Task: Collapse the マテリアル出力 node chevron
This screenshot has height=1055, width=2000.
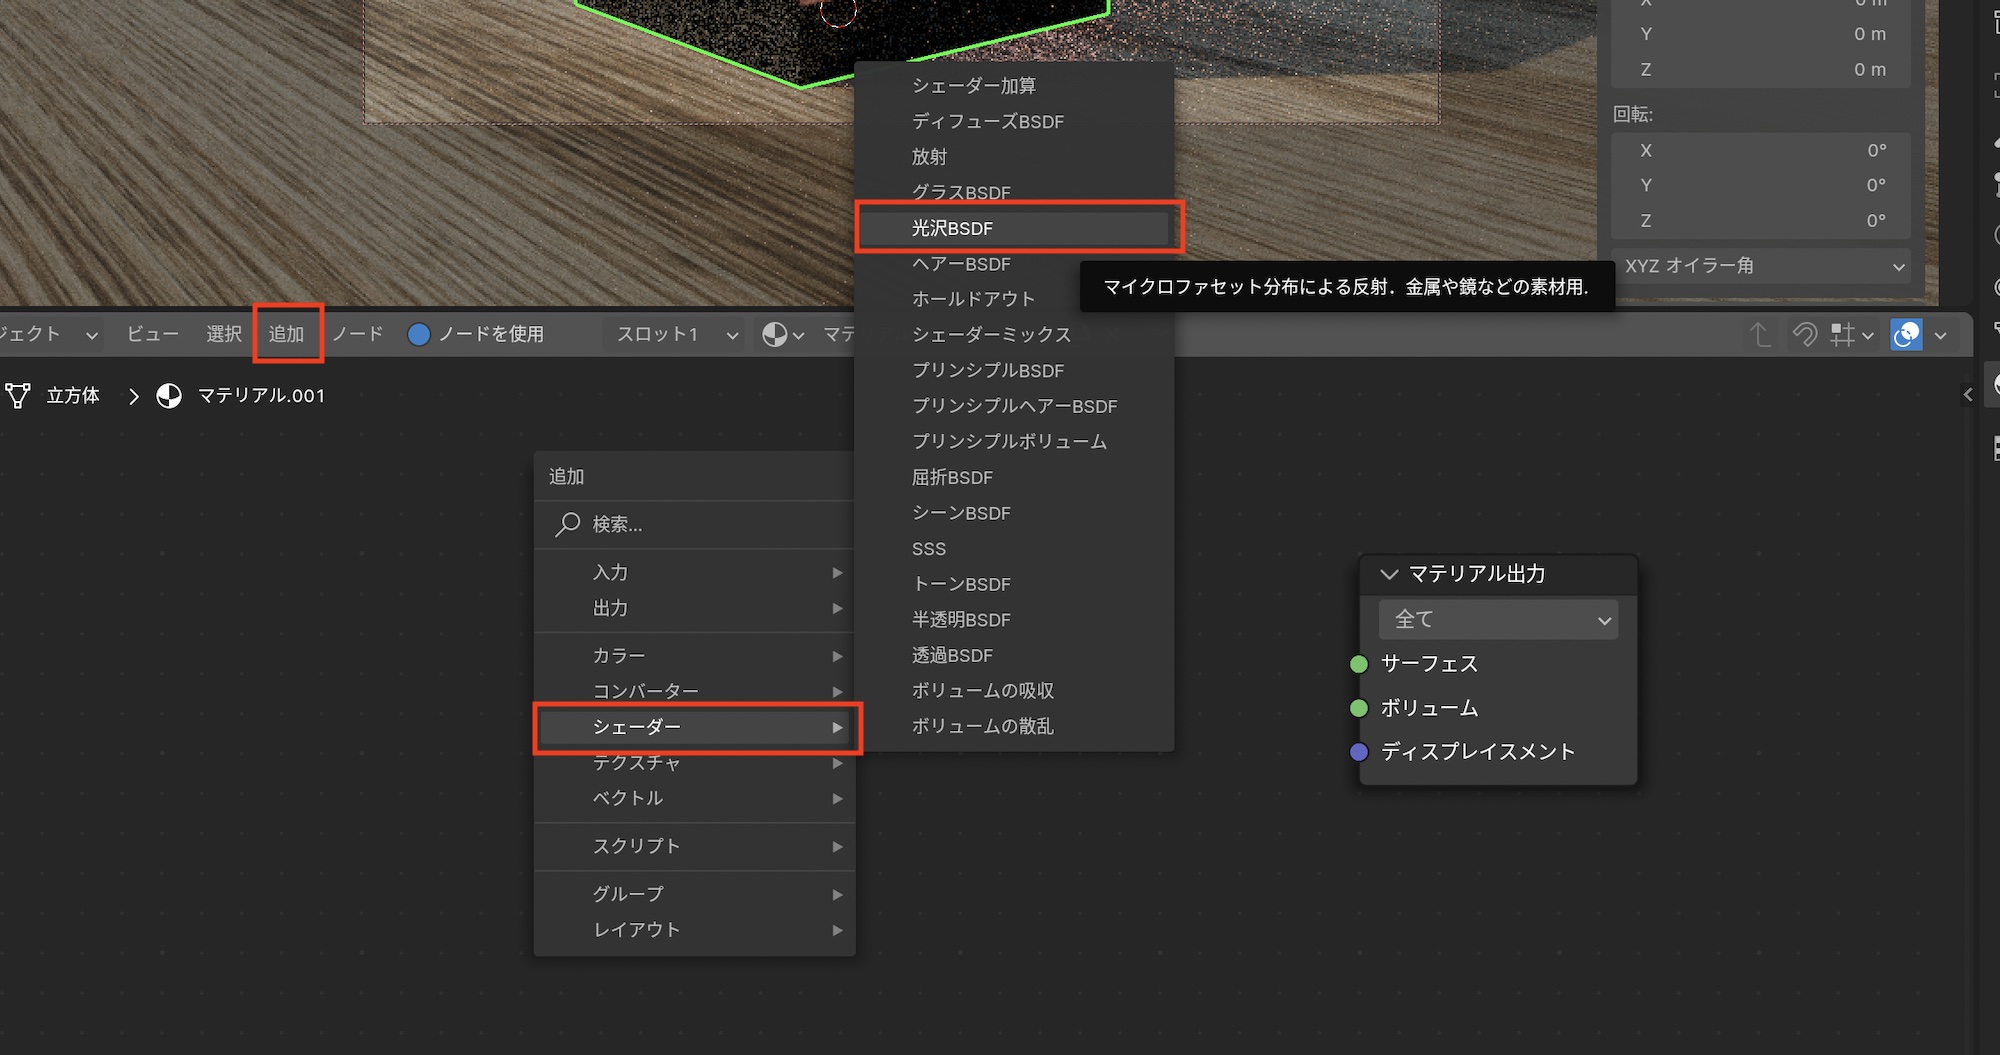Action: point(1388,574)
